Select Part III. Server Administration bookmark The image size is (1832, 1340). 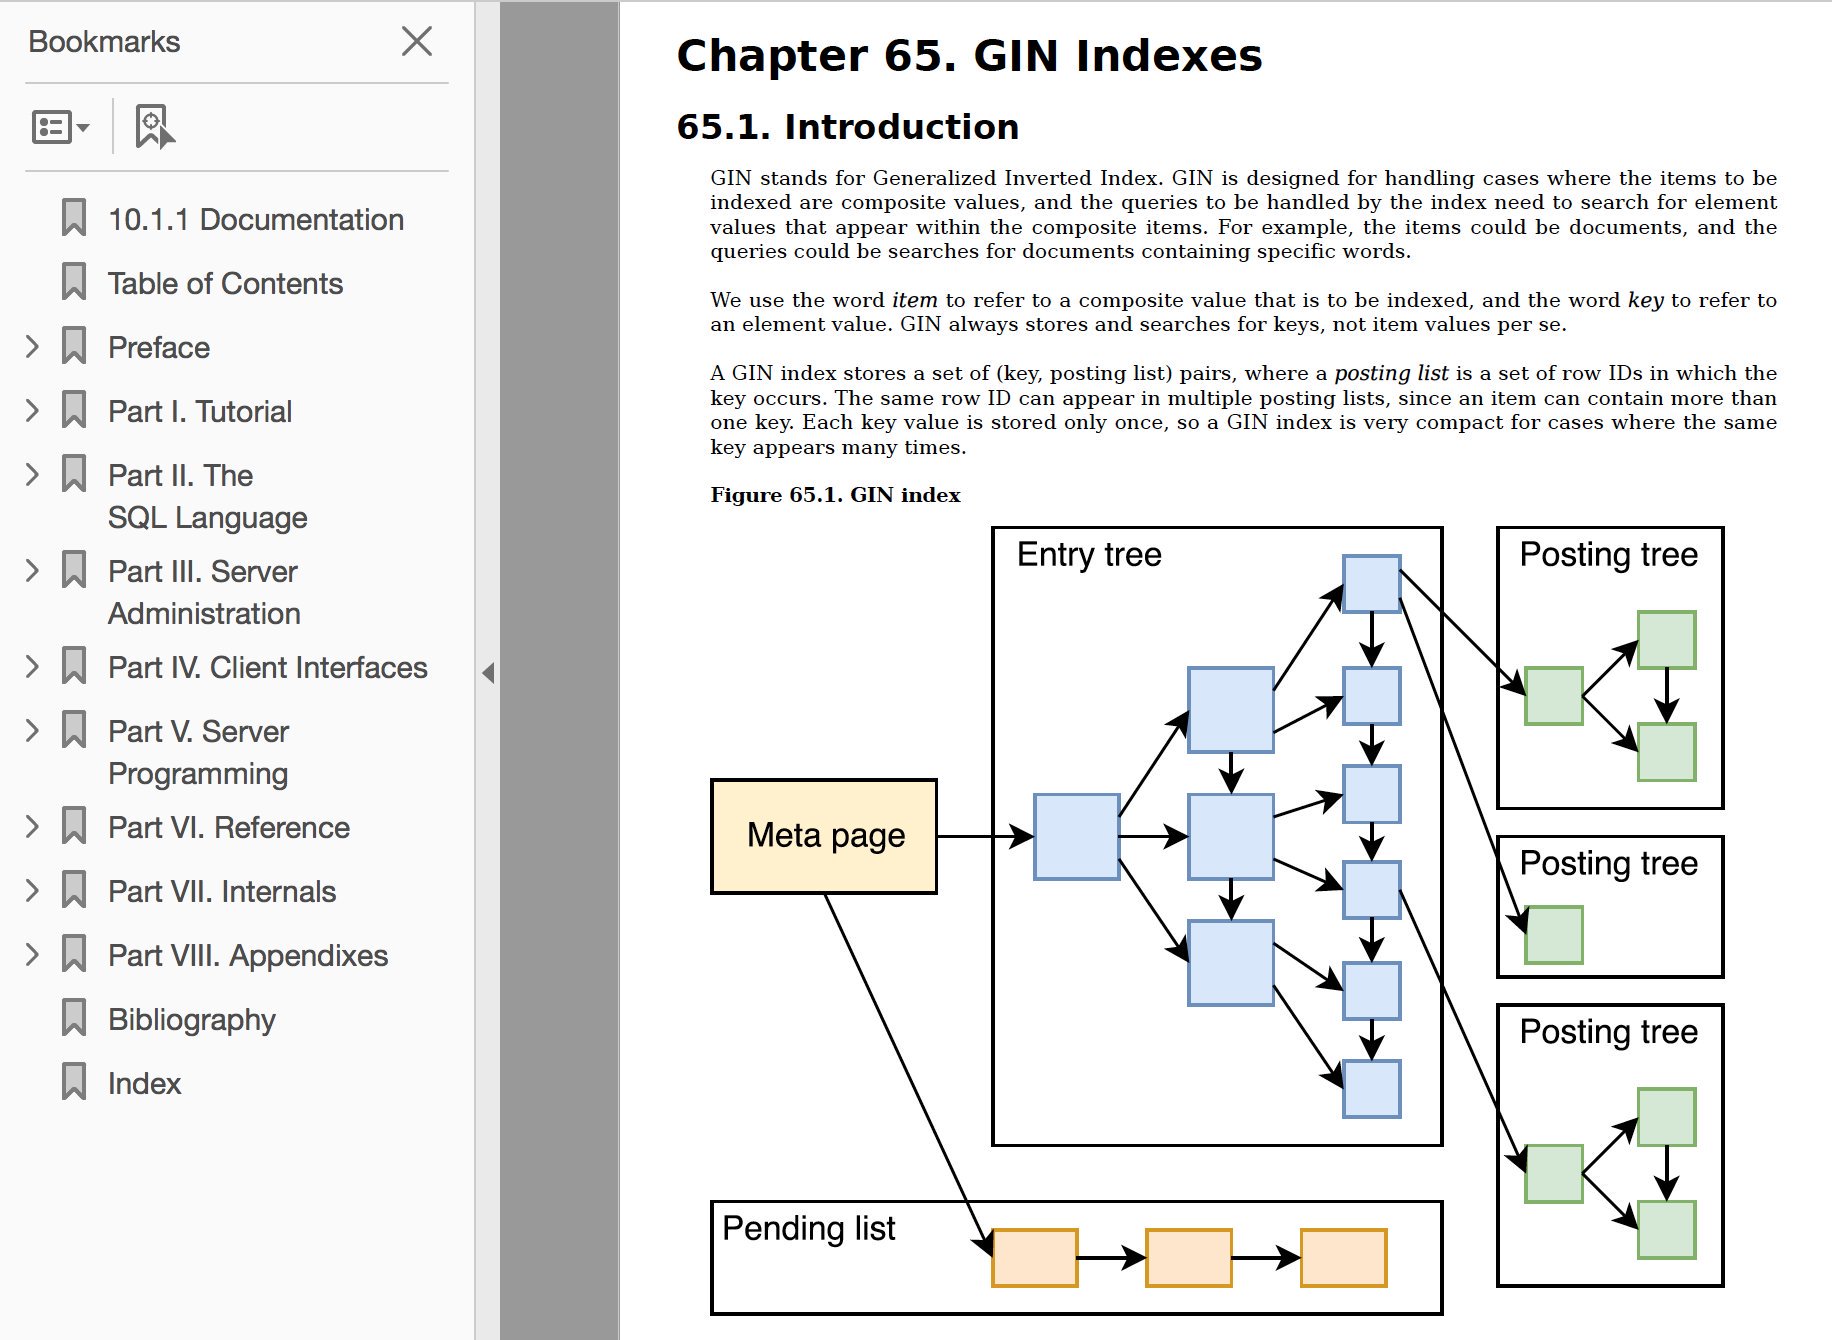tap(203, 592)
